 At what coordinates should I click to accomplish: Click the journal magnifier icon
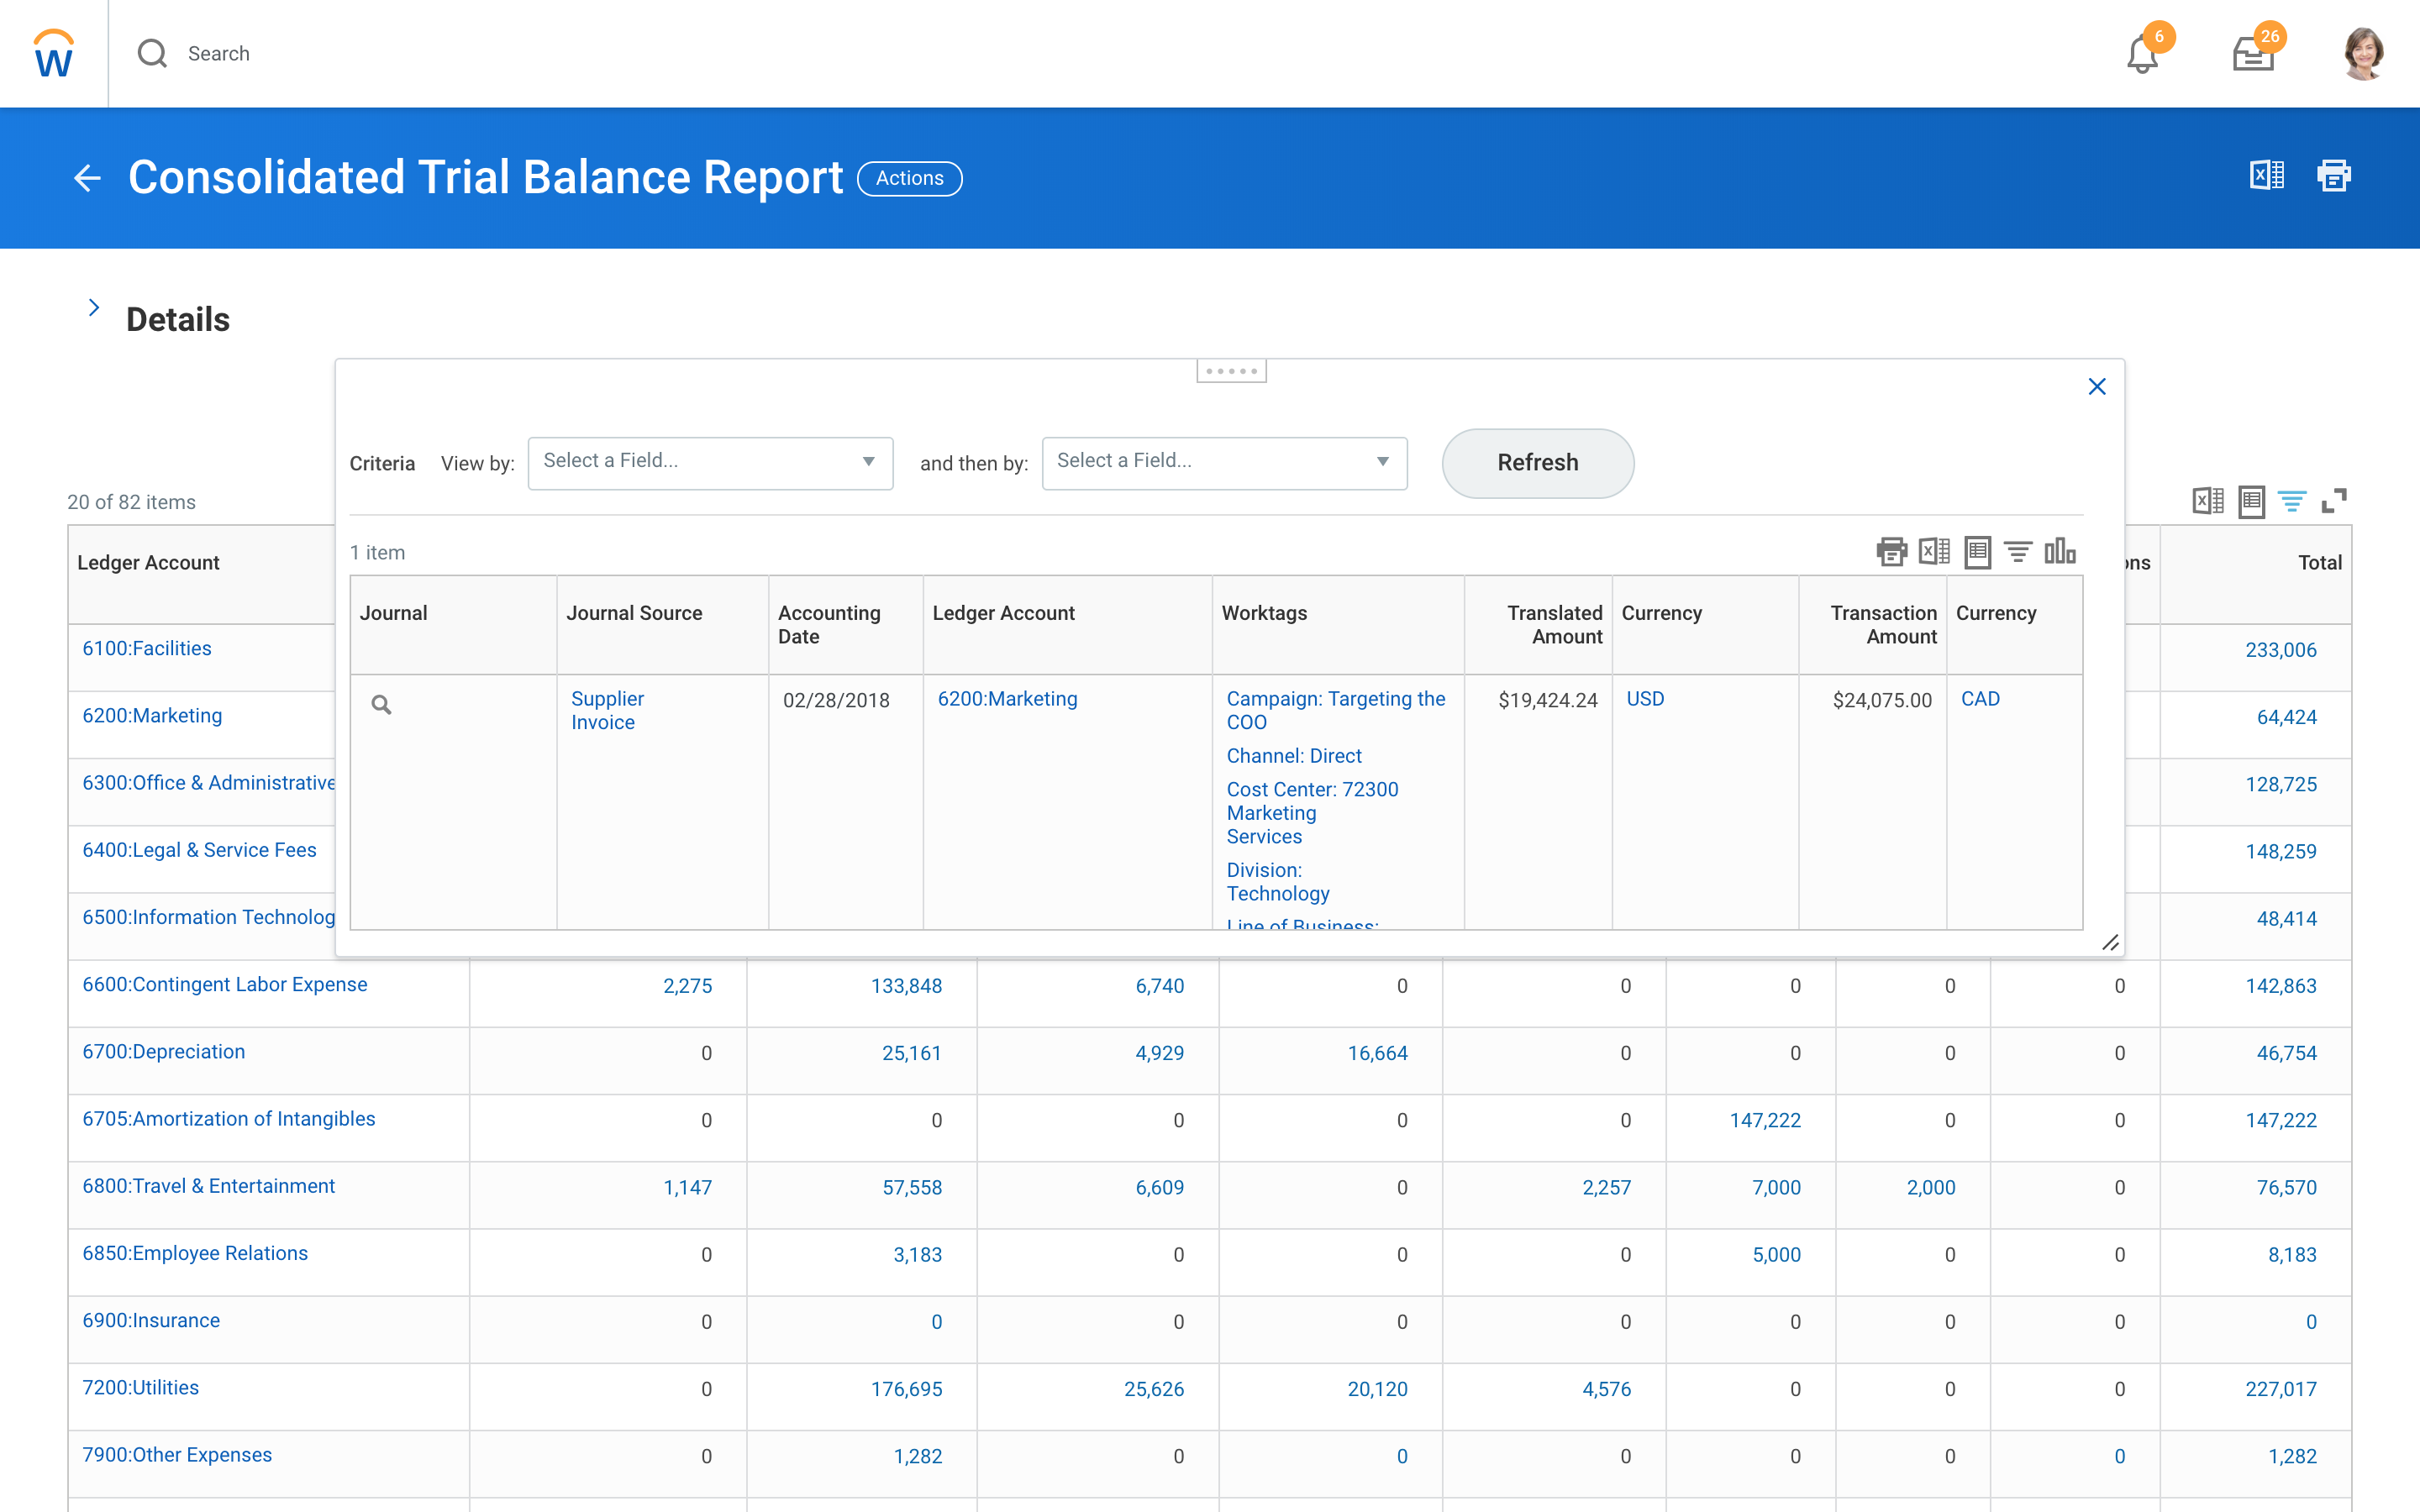[x=381, y=705]
